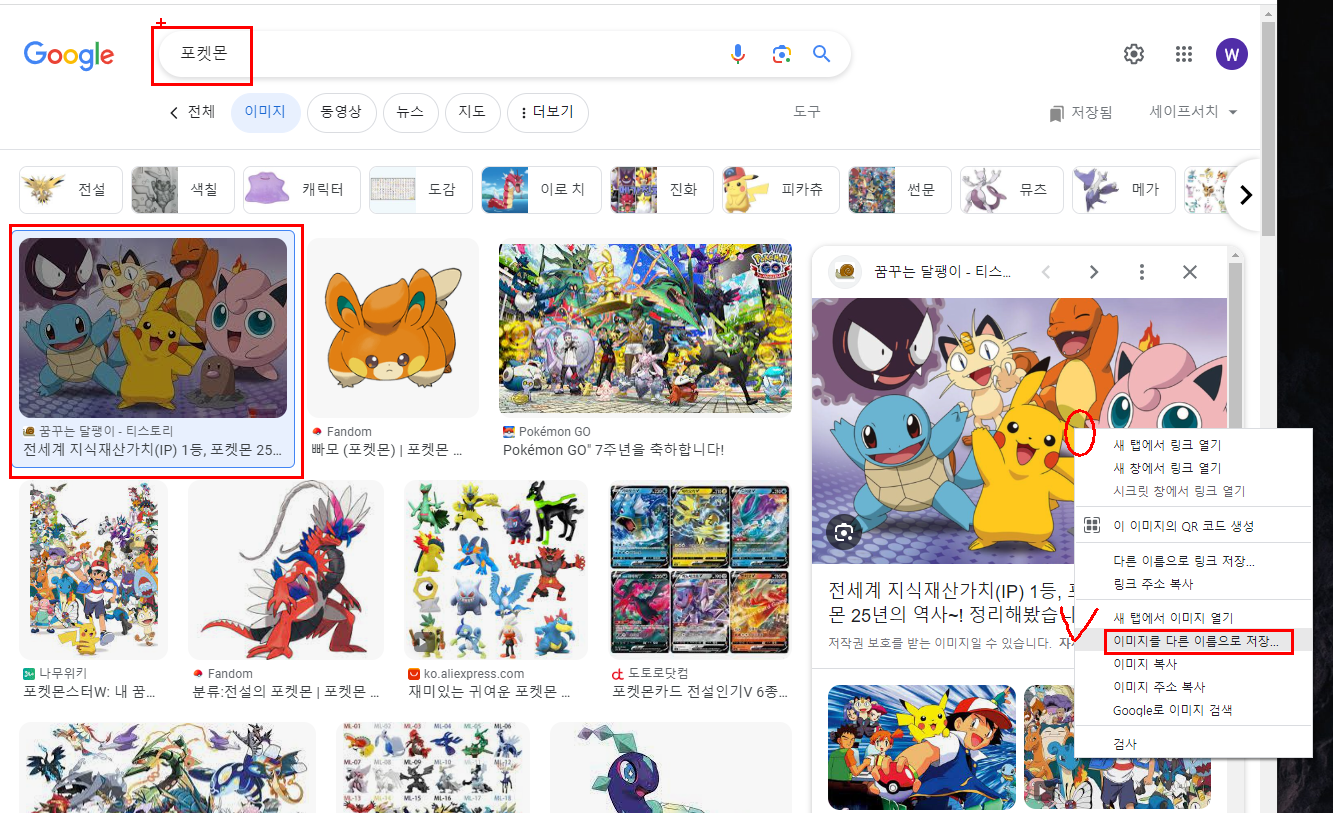The width and height of the screenshot is (1333, 813).
Task: Start voice search with the microphone icon
Action: pyautogui.click(x=738, y=54)
